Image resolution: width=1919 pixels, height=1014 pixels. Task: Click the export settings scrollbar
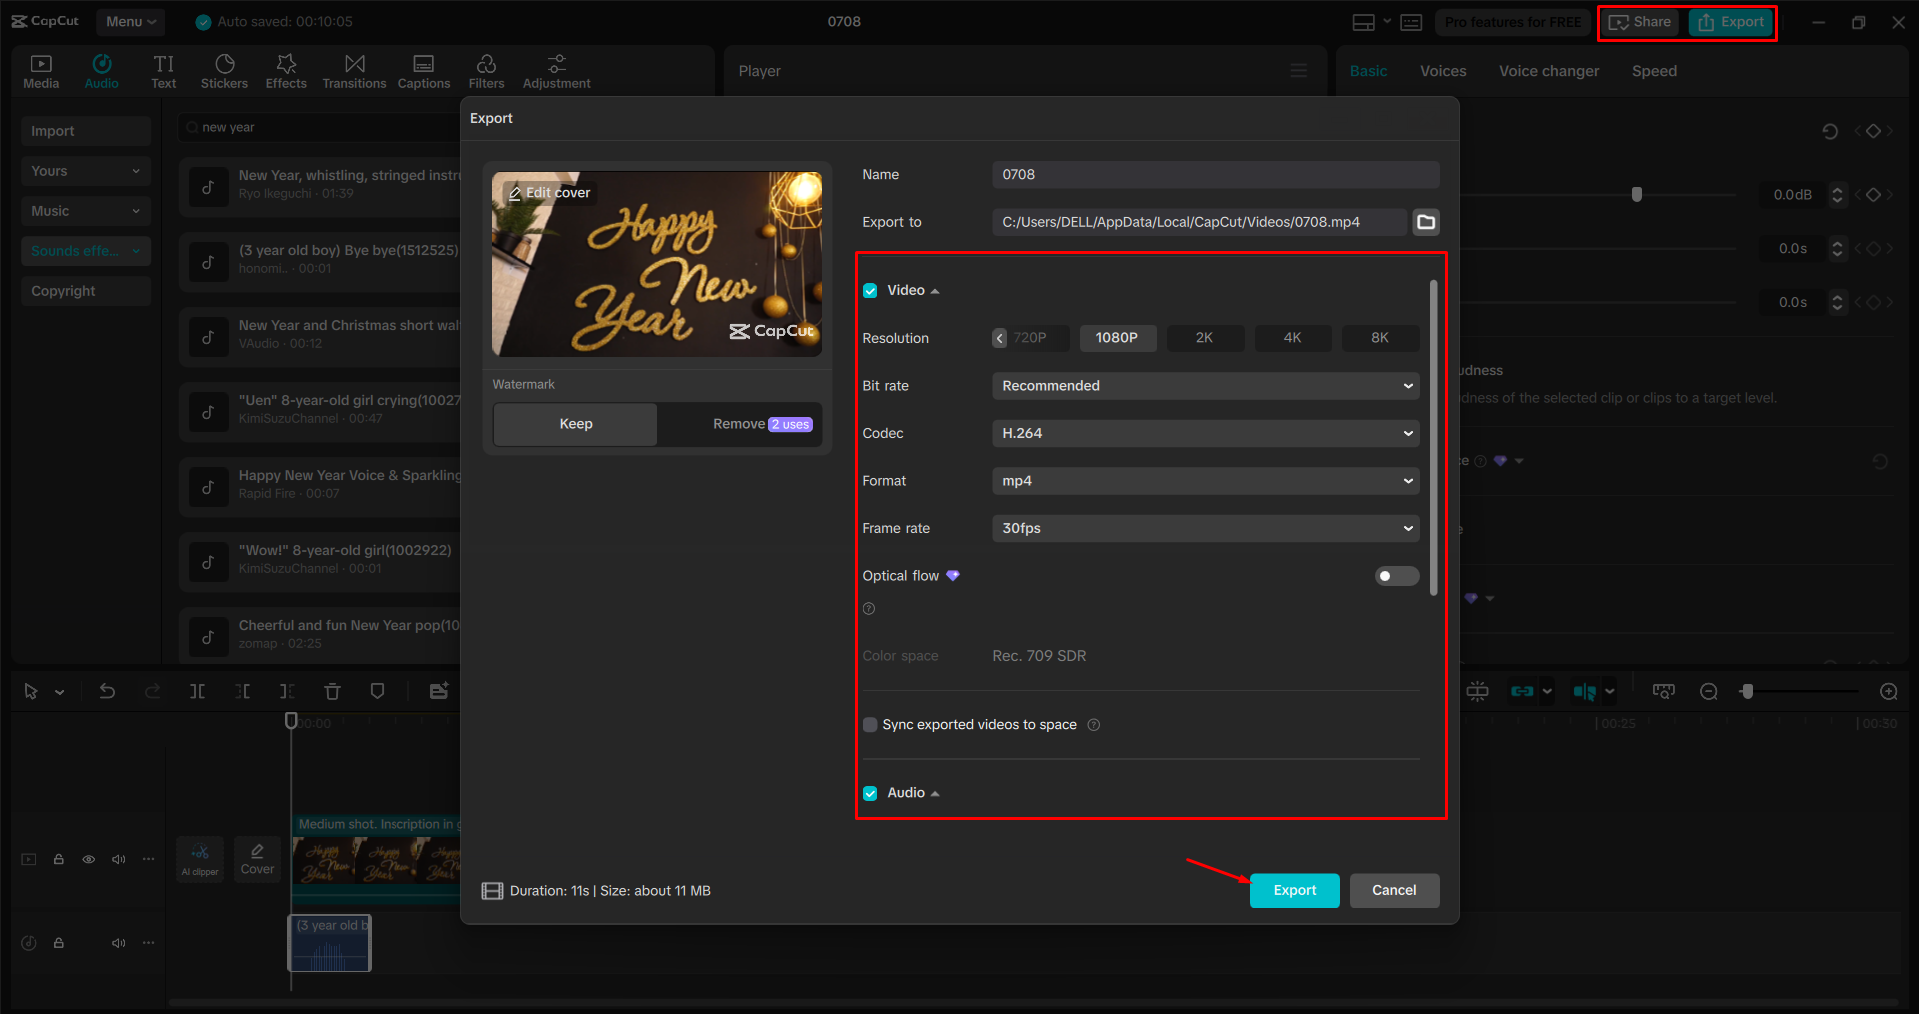click(1433, 438)
